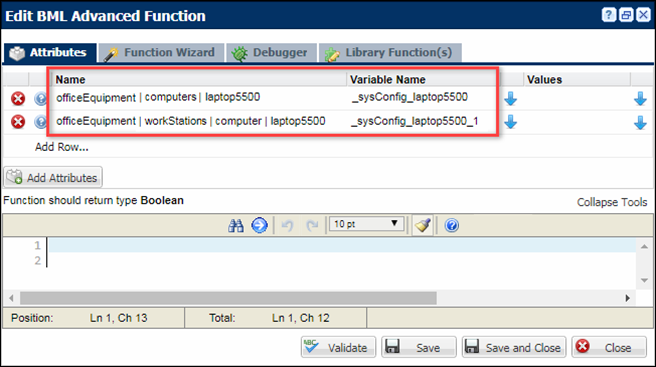Image resolution: width=656 pixels, height=367 pixels.
Task: Click Values column arrow in second row
Action: point(640,122)
